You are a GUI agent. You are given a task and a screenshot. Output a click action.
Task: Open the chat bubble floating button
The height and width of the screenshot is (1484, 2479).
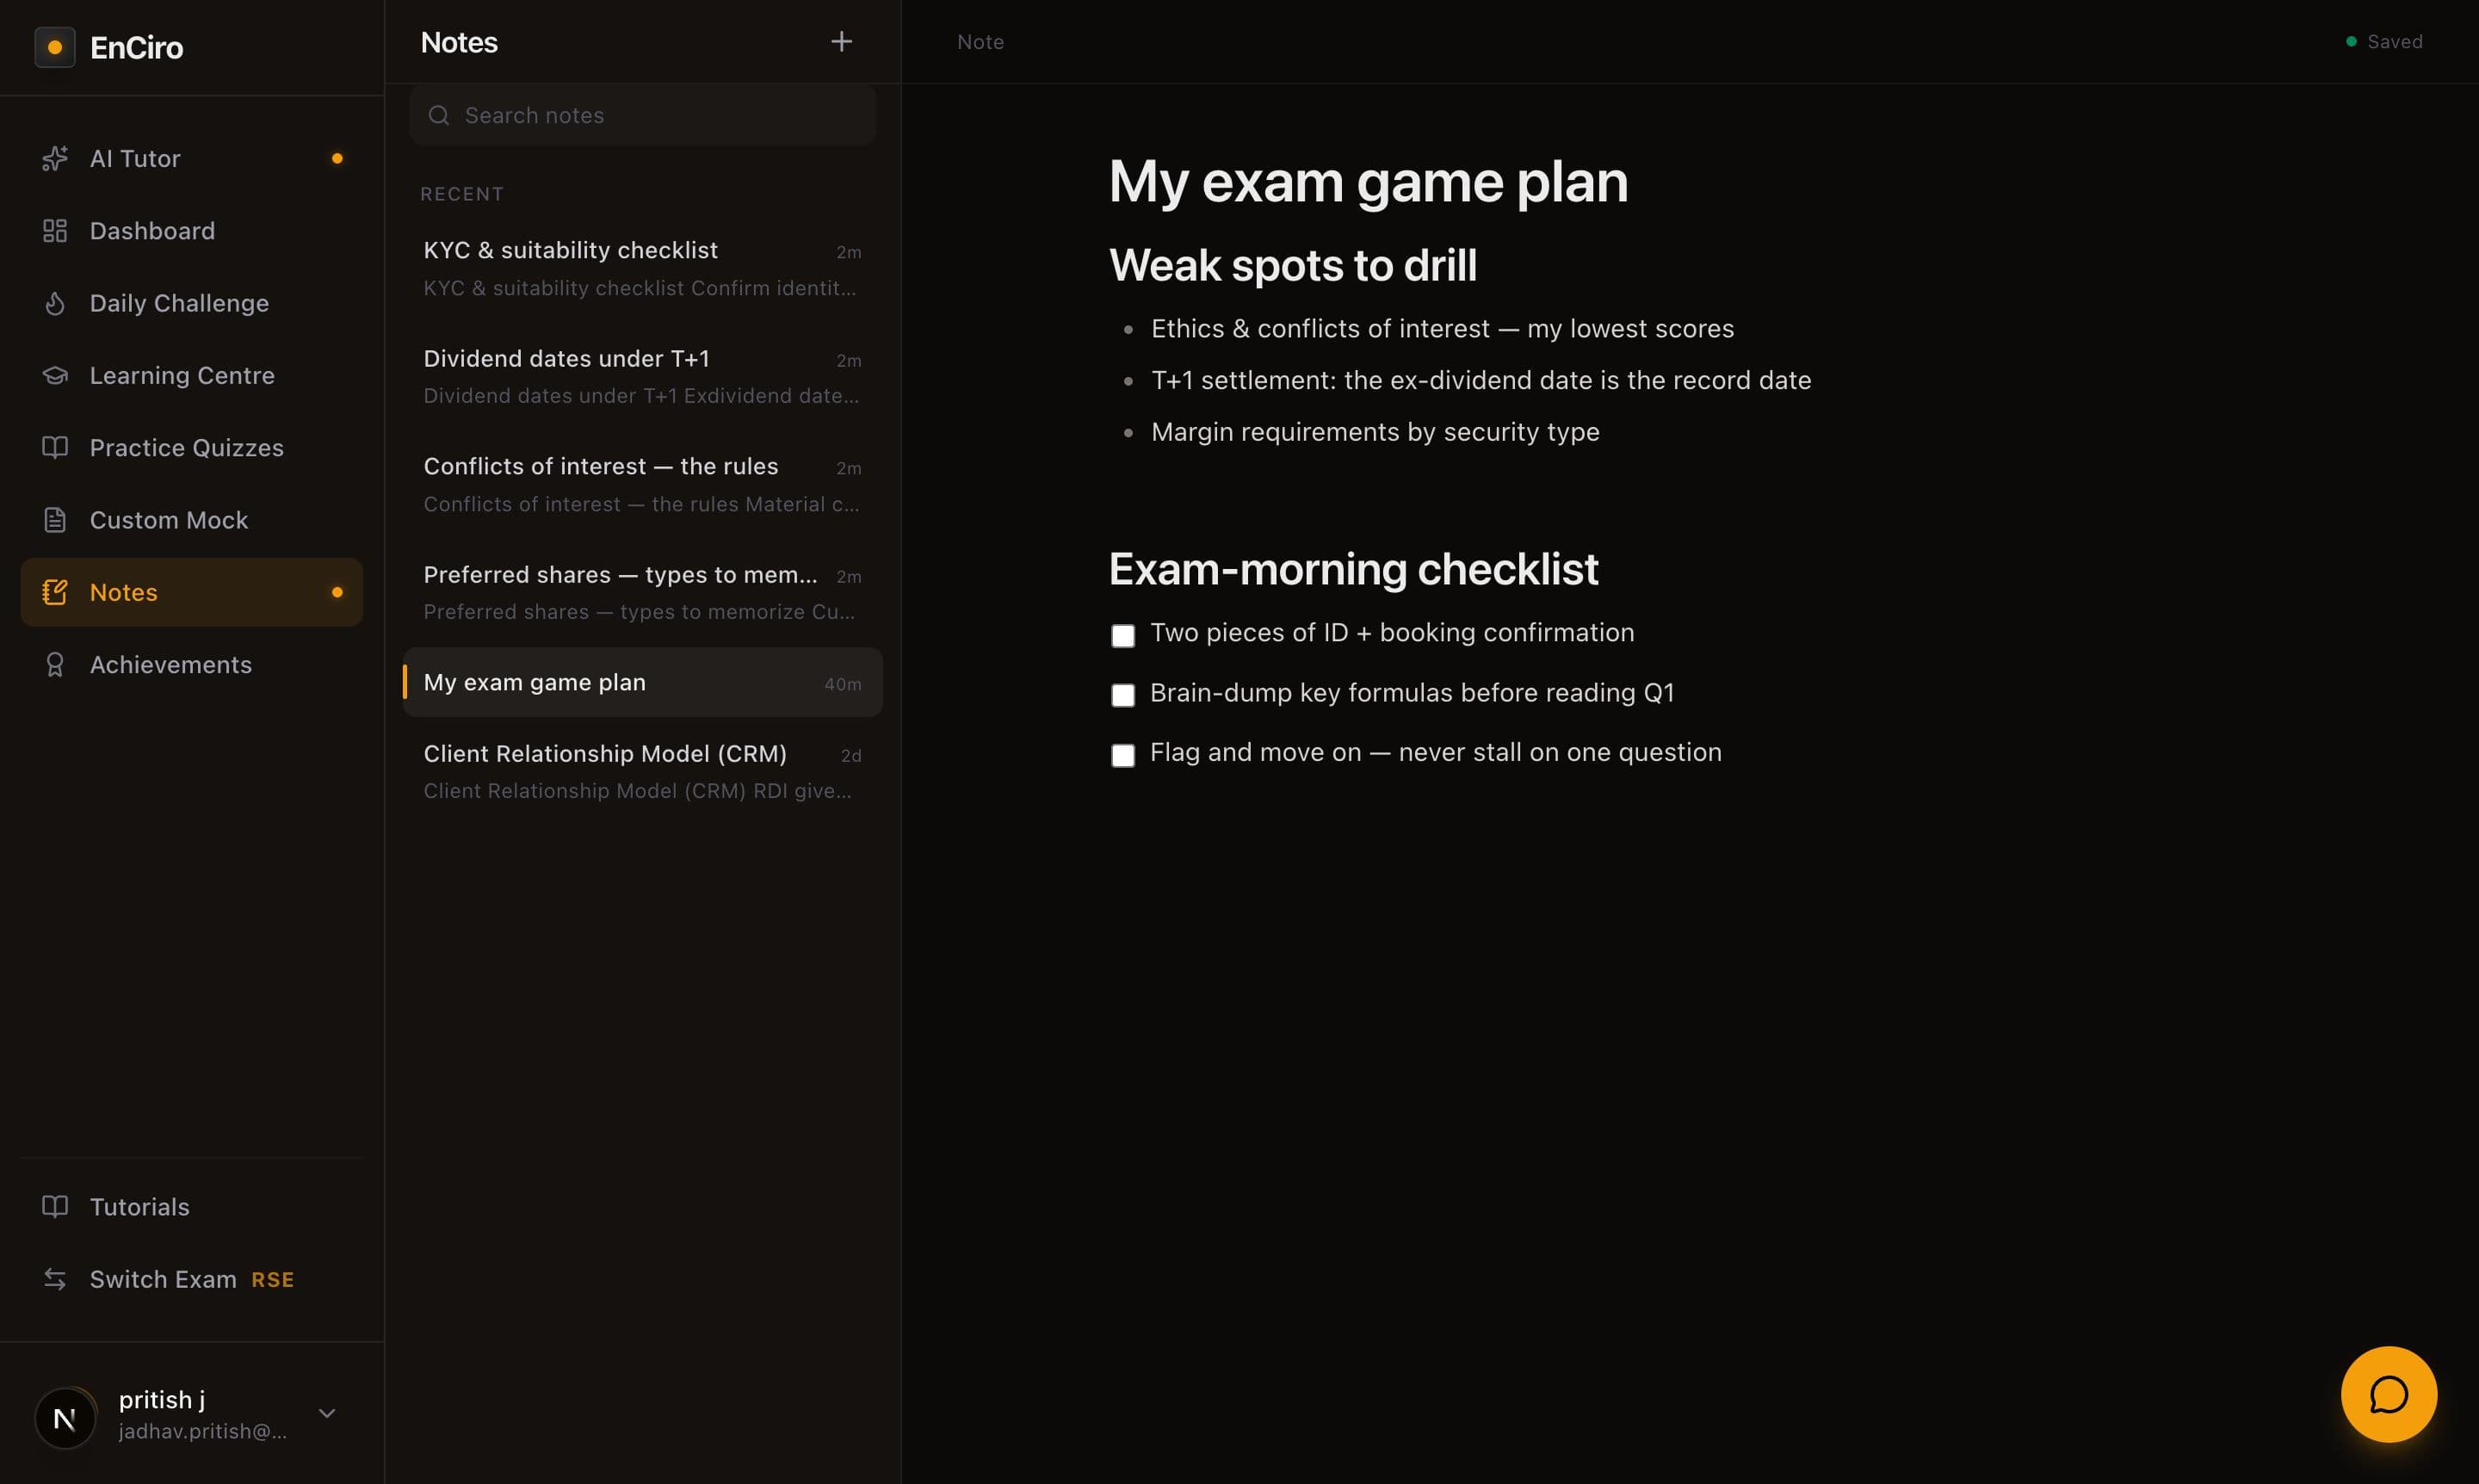click(2388, 1394)
